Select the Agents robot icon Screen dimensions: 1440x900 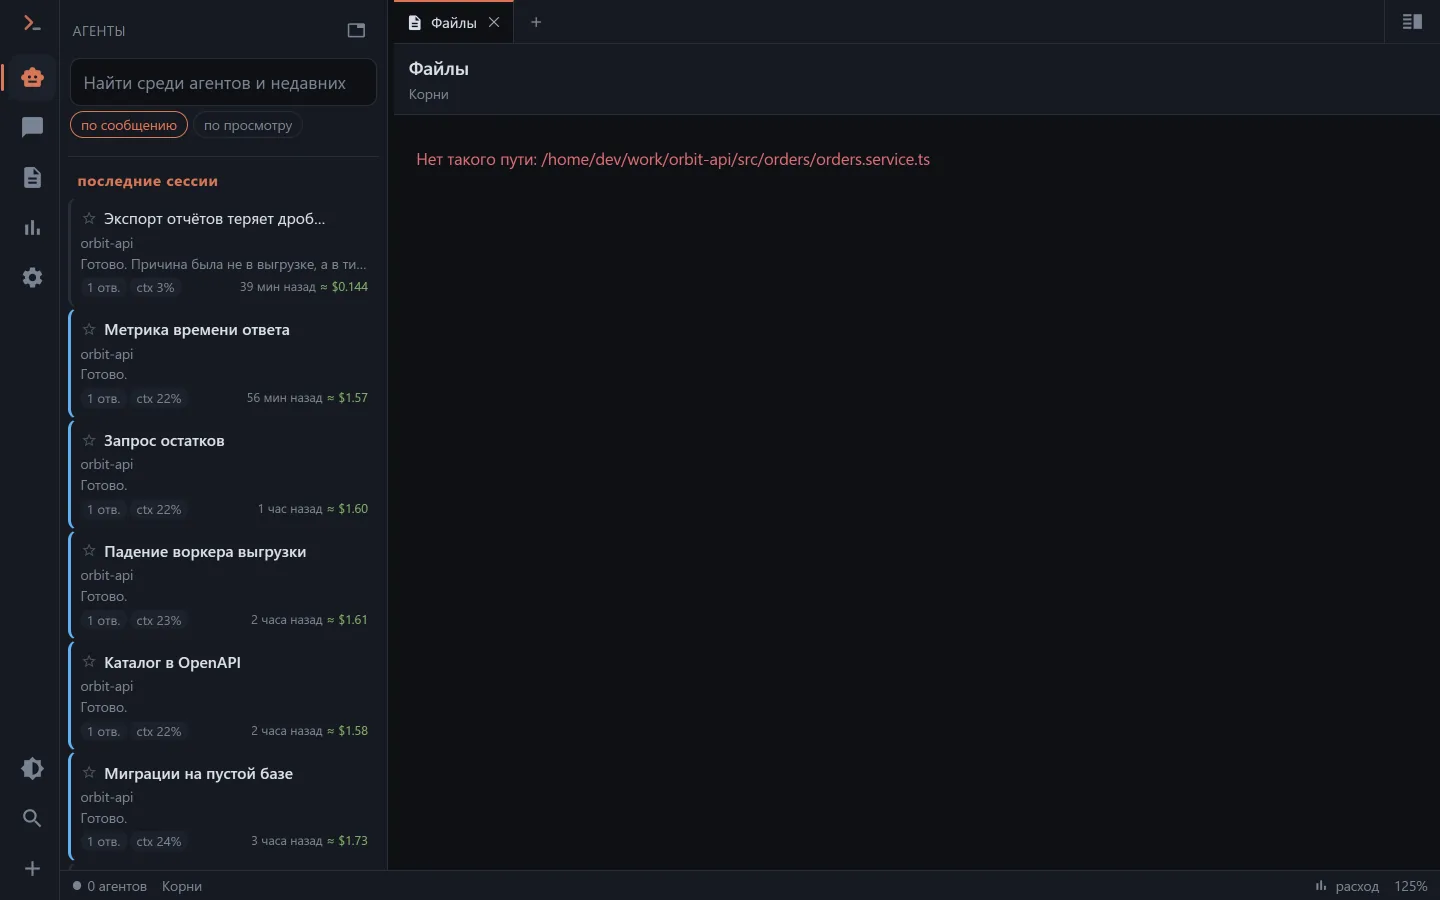(x=32, y=77)
